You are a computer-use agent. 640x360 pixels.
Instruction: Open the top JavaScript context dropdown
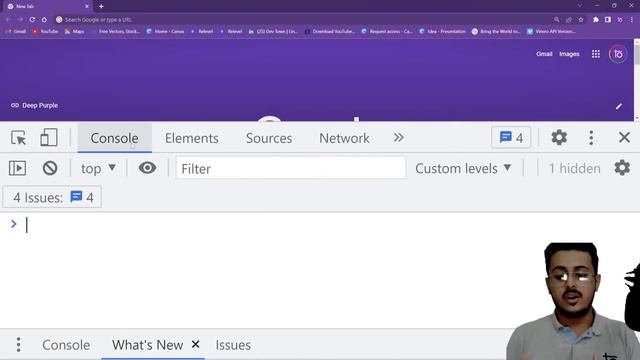point(98,168)
